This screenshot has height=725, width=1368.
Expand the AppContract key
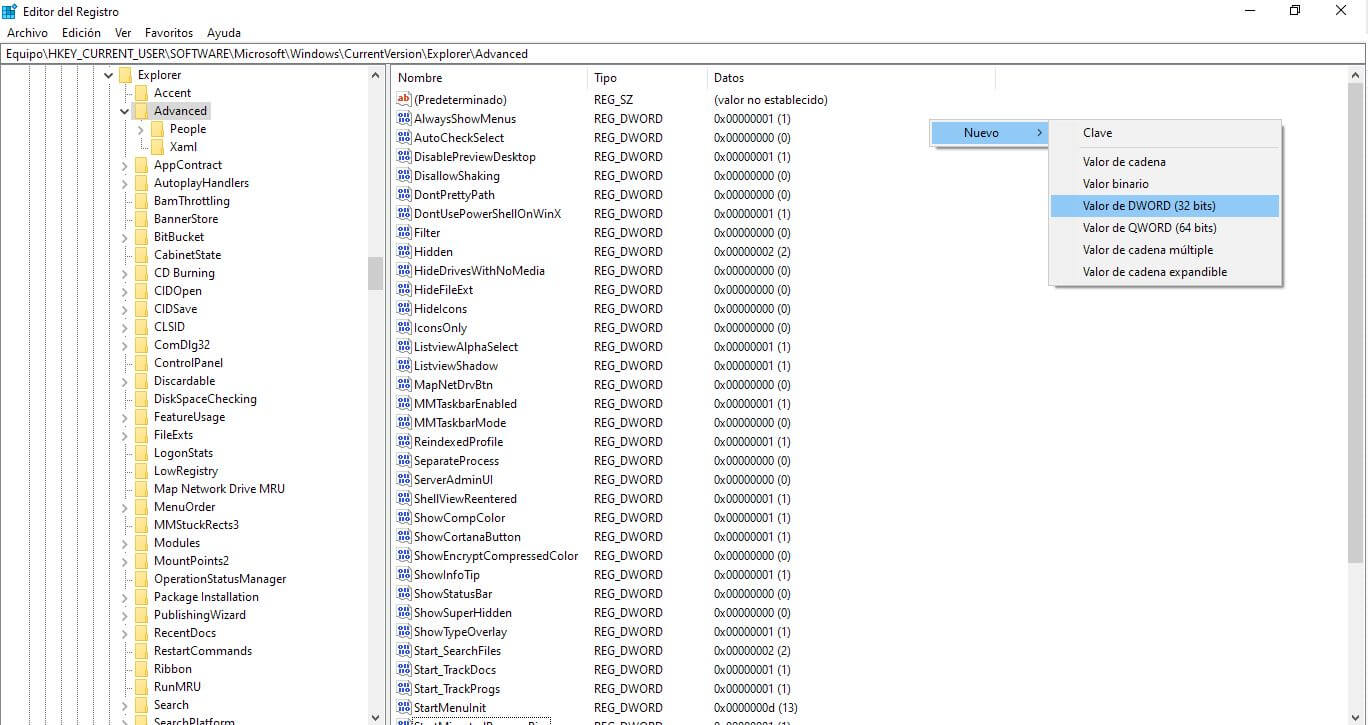click(124, 165)
